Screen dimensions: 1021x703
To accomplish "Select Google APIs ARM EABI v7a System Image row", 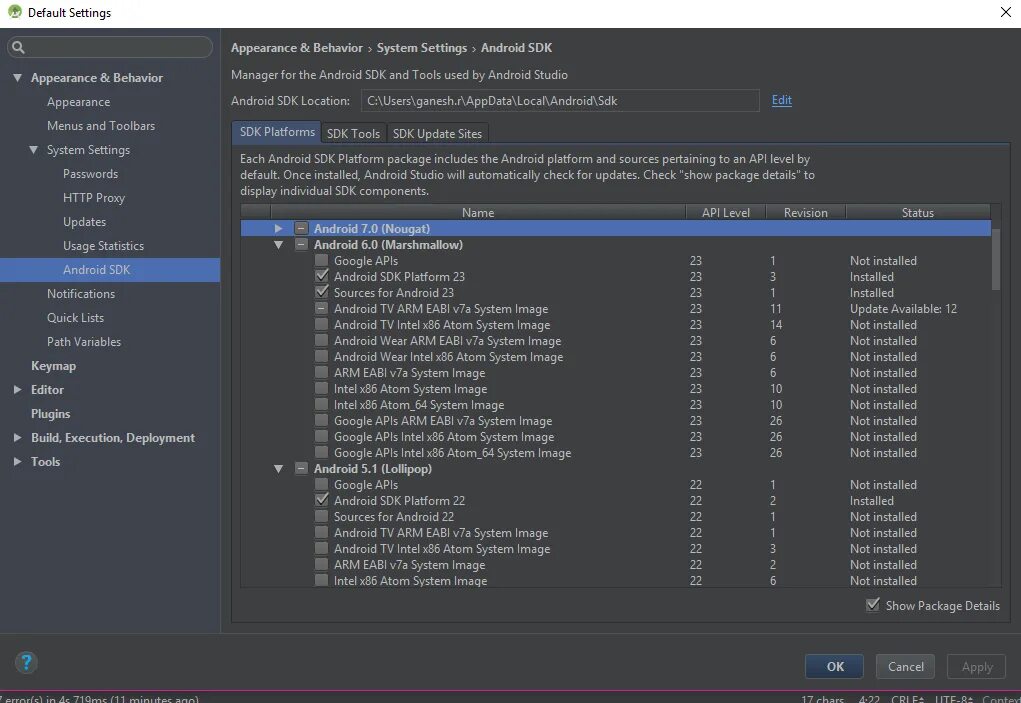I will tap(615, 420).
